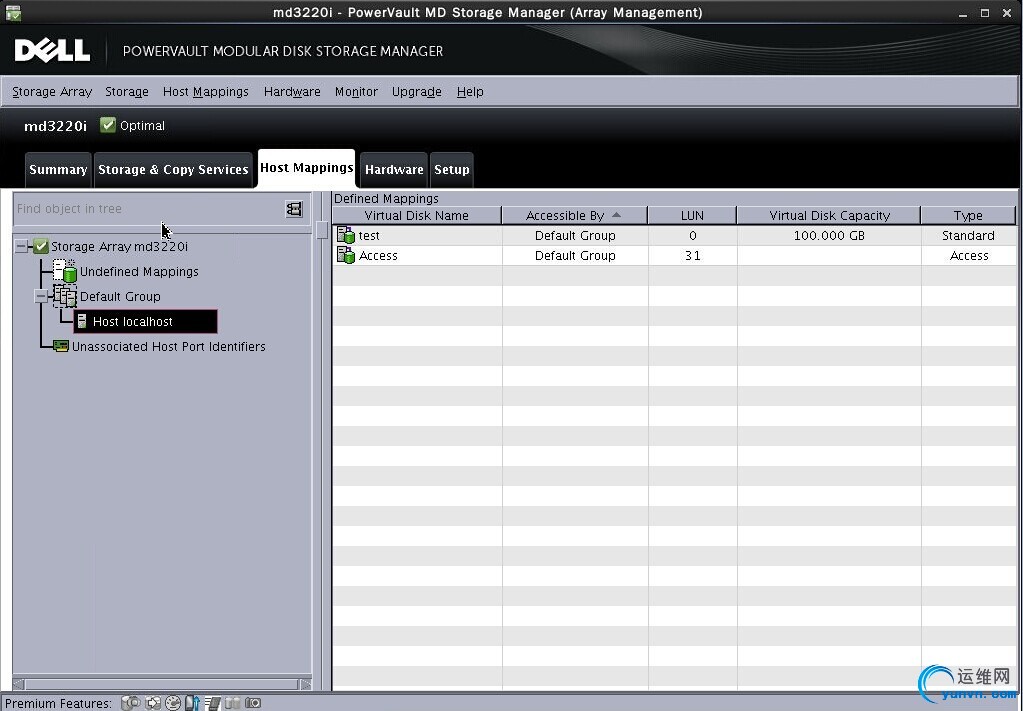Open the Host Mappings menu
The width and height of the screenshot is (1023, 711).
(x=206, y=92)
